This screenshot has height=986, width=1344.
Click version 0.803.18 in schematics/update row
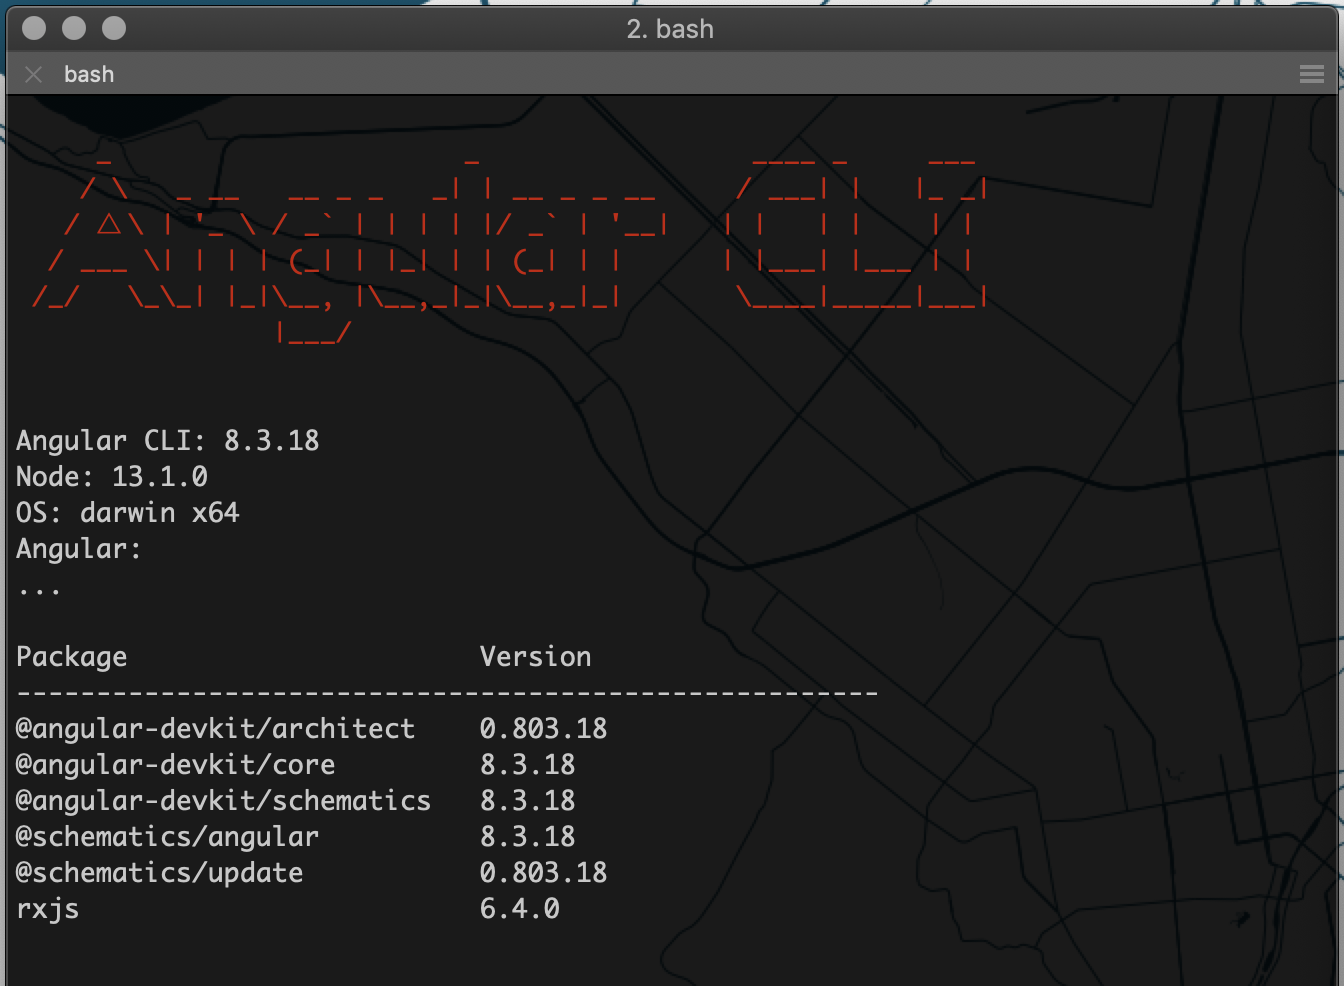tap(544, 872)
